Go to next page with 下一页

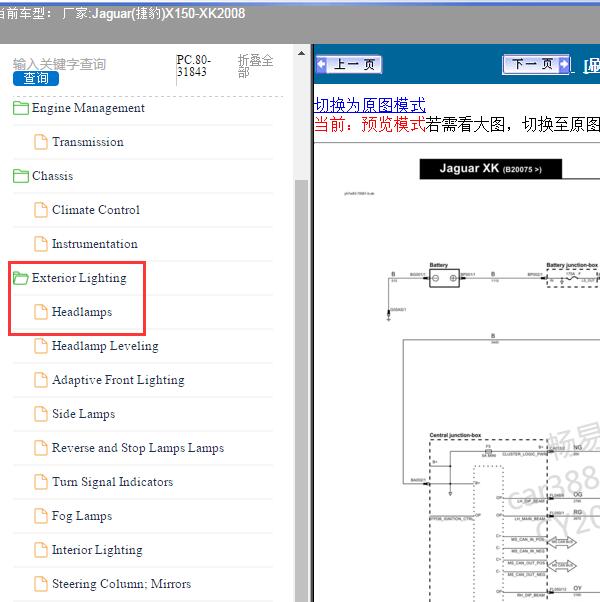[x=536, y=64]
